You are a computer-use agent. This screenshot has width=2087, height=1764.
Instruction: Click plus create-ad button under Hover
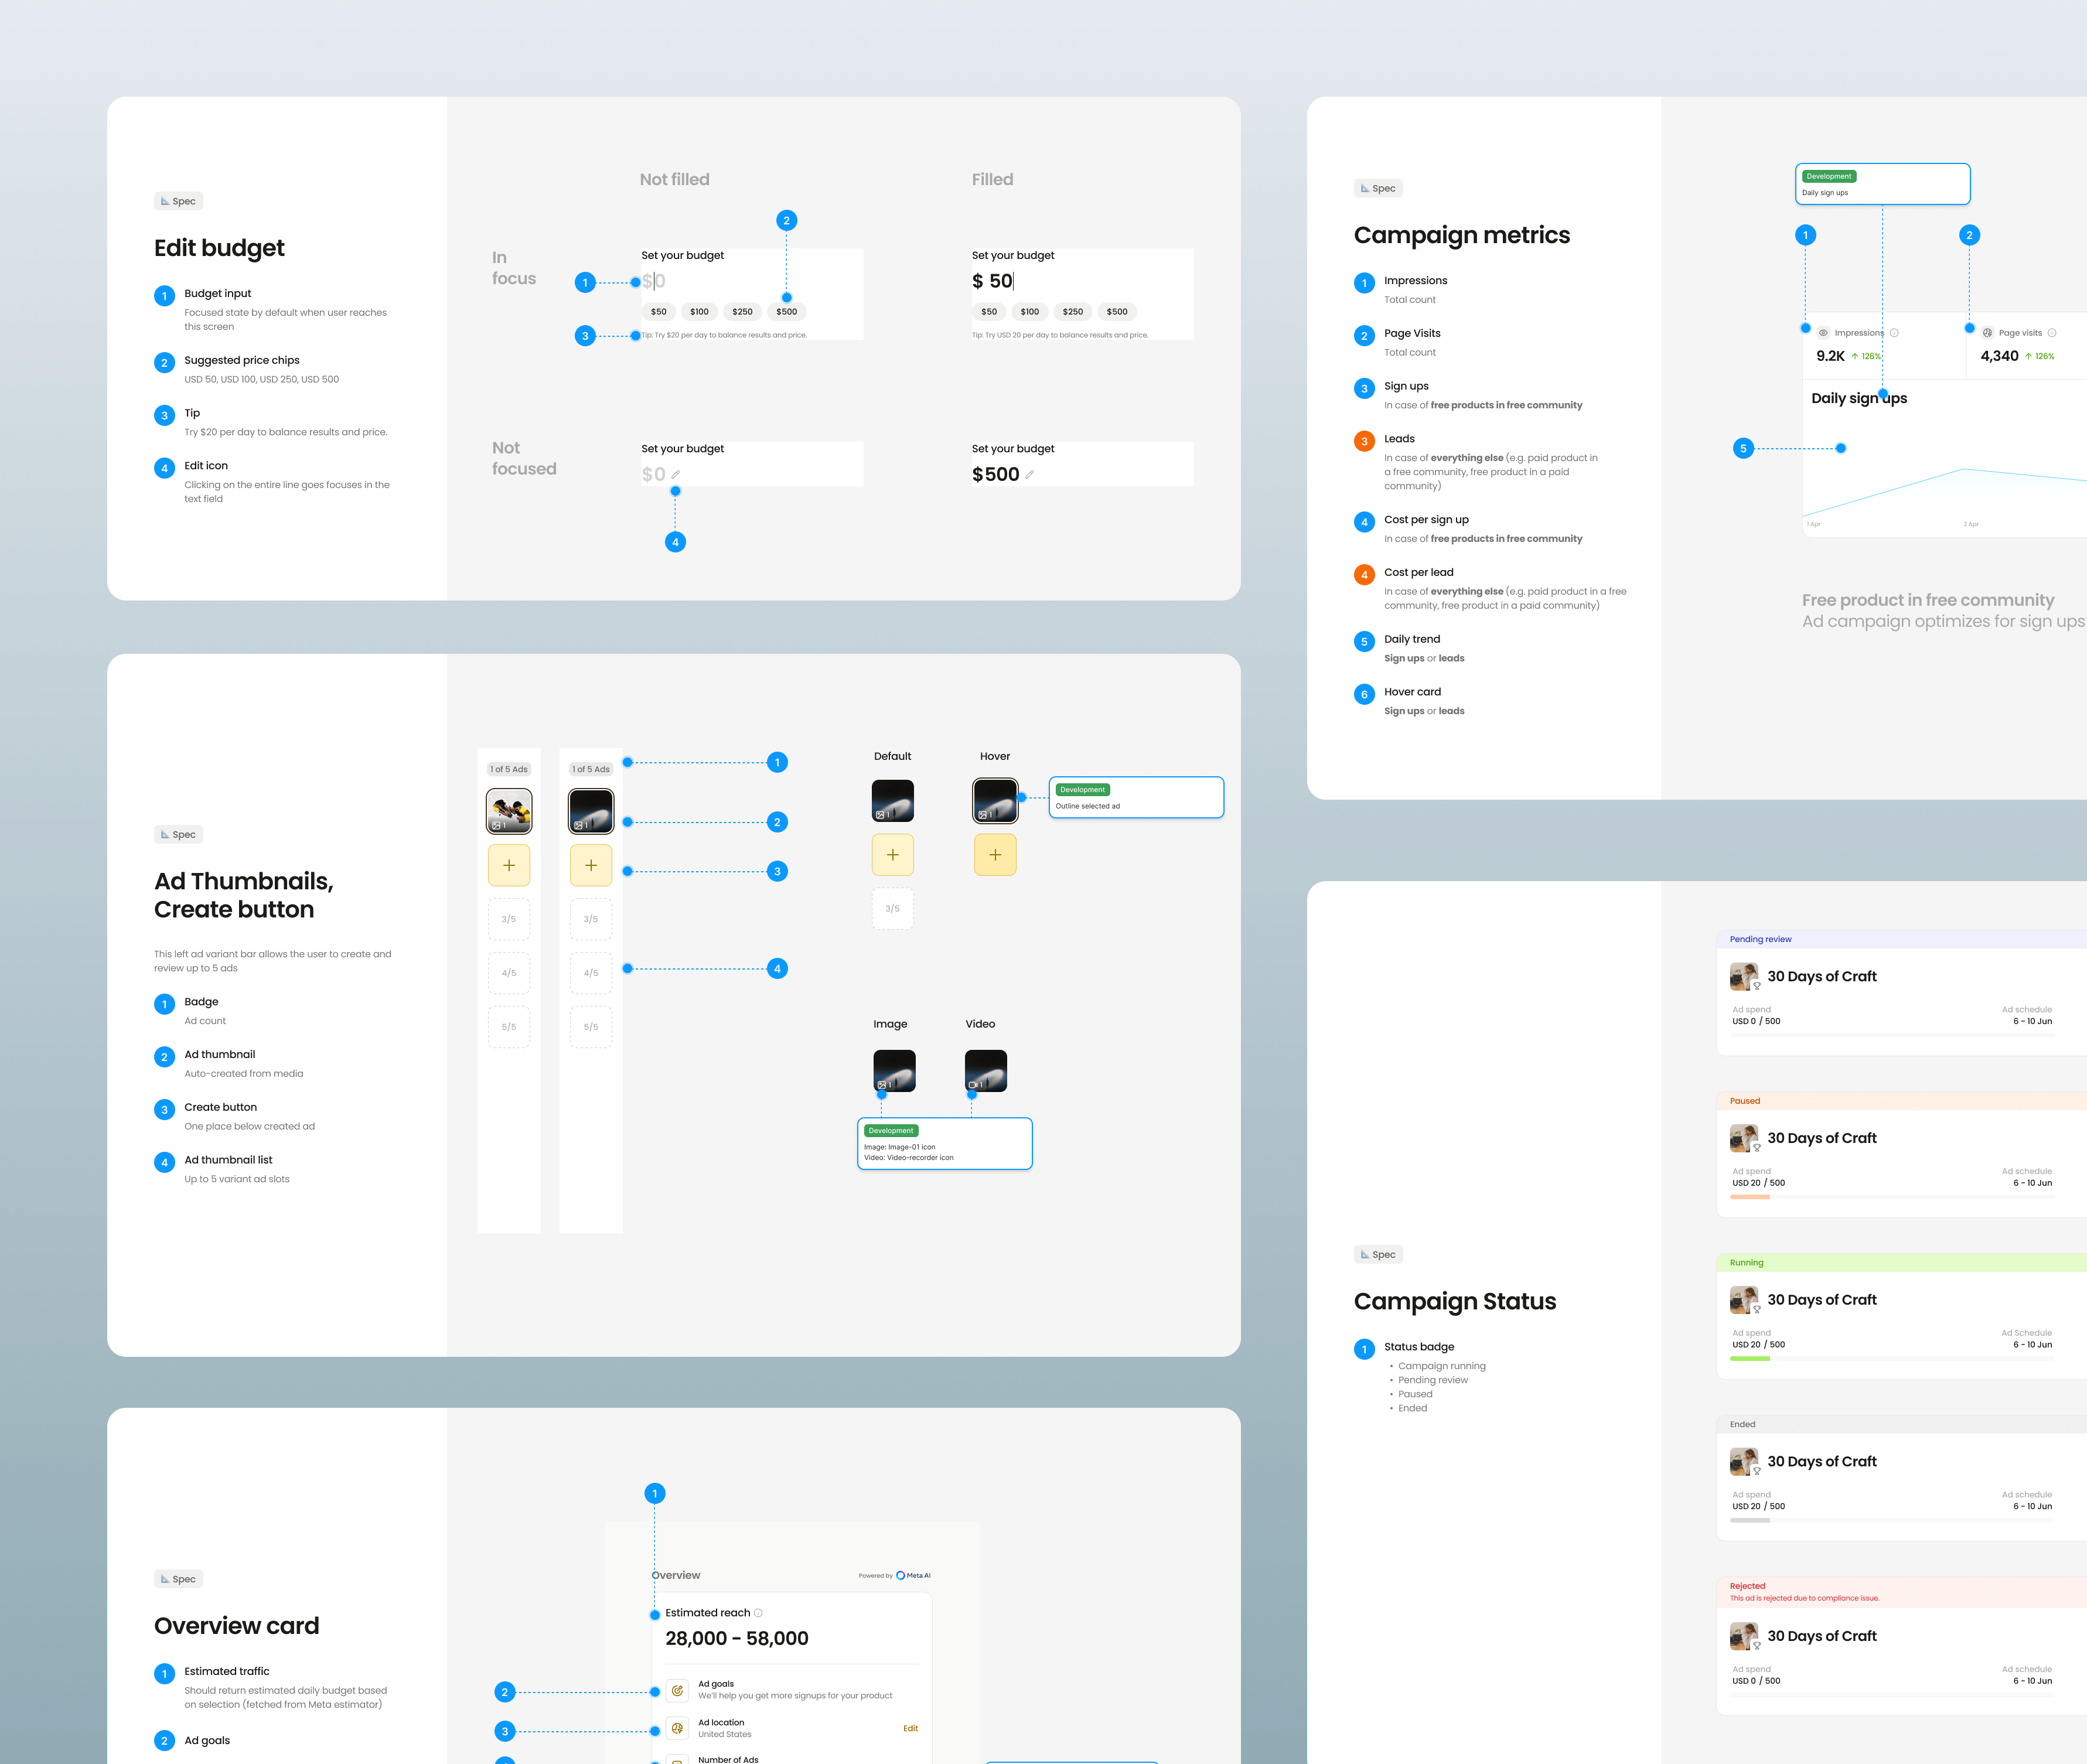pos(995,855)
